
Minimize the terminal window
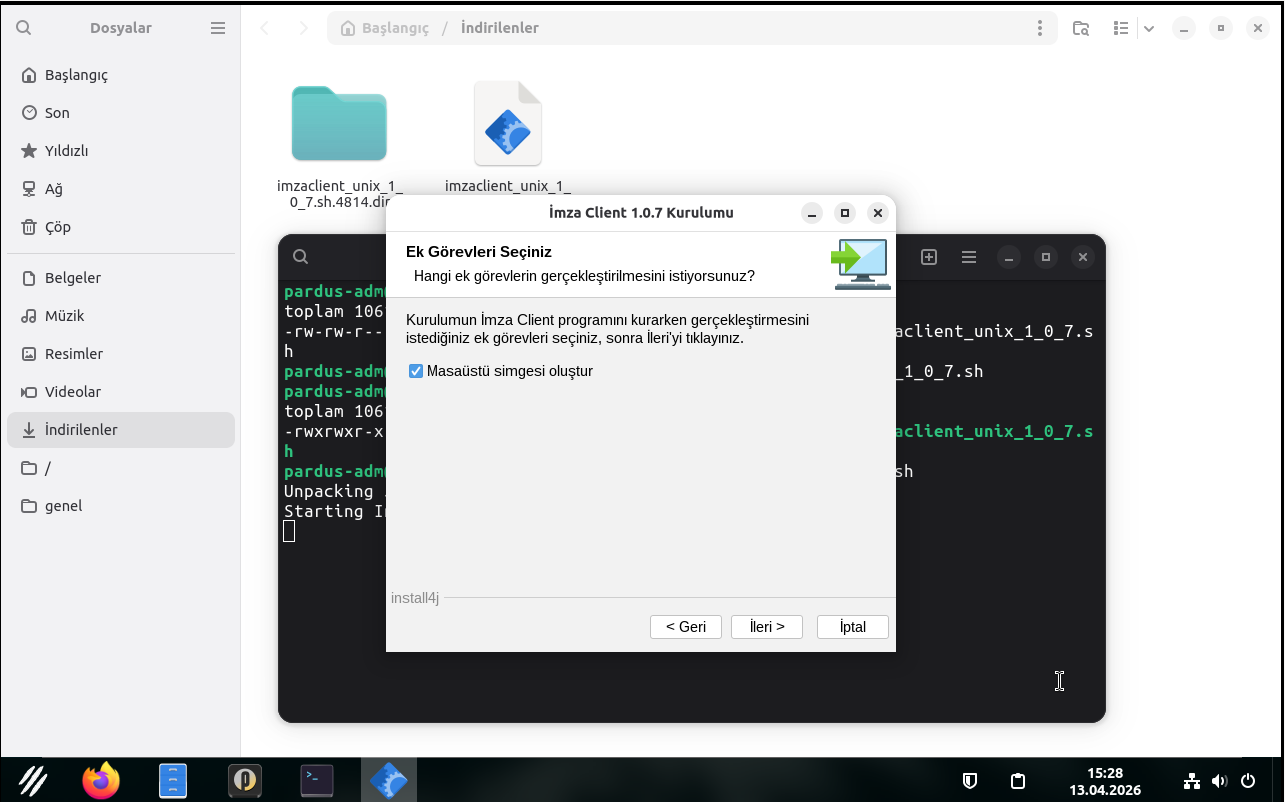point(1010,257)
